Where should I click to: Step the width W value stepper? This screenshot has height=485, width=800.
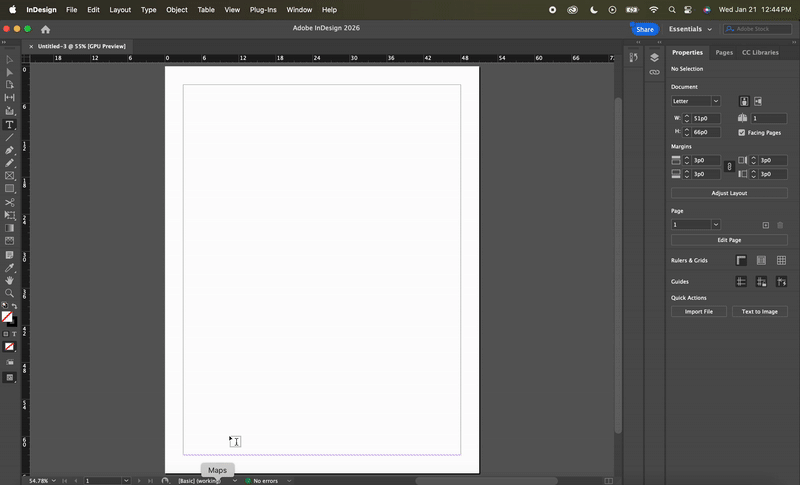(x=687, y=118)
